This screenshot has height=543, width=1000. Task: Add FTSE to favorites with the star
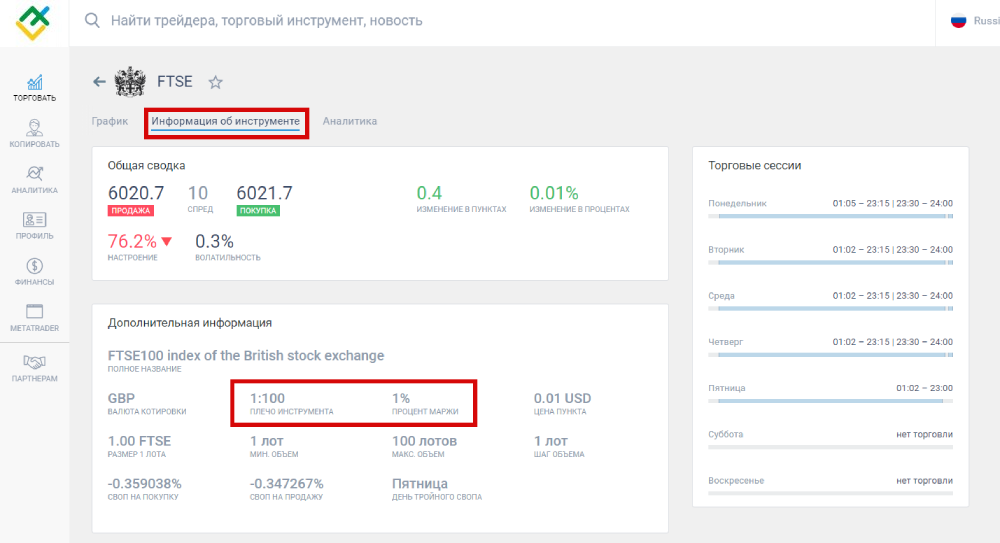216,82
